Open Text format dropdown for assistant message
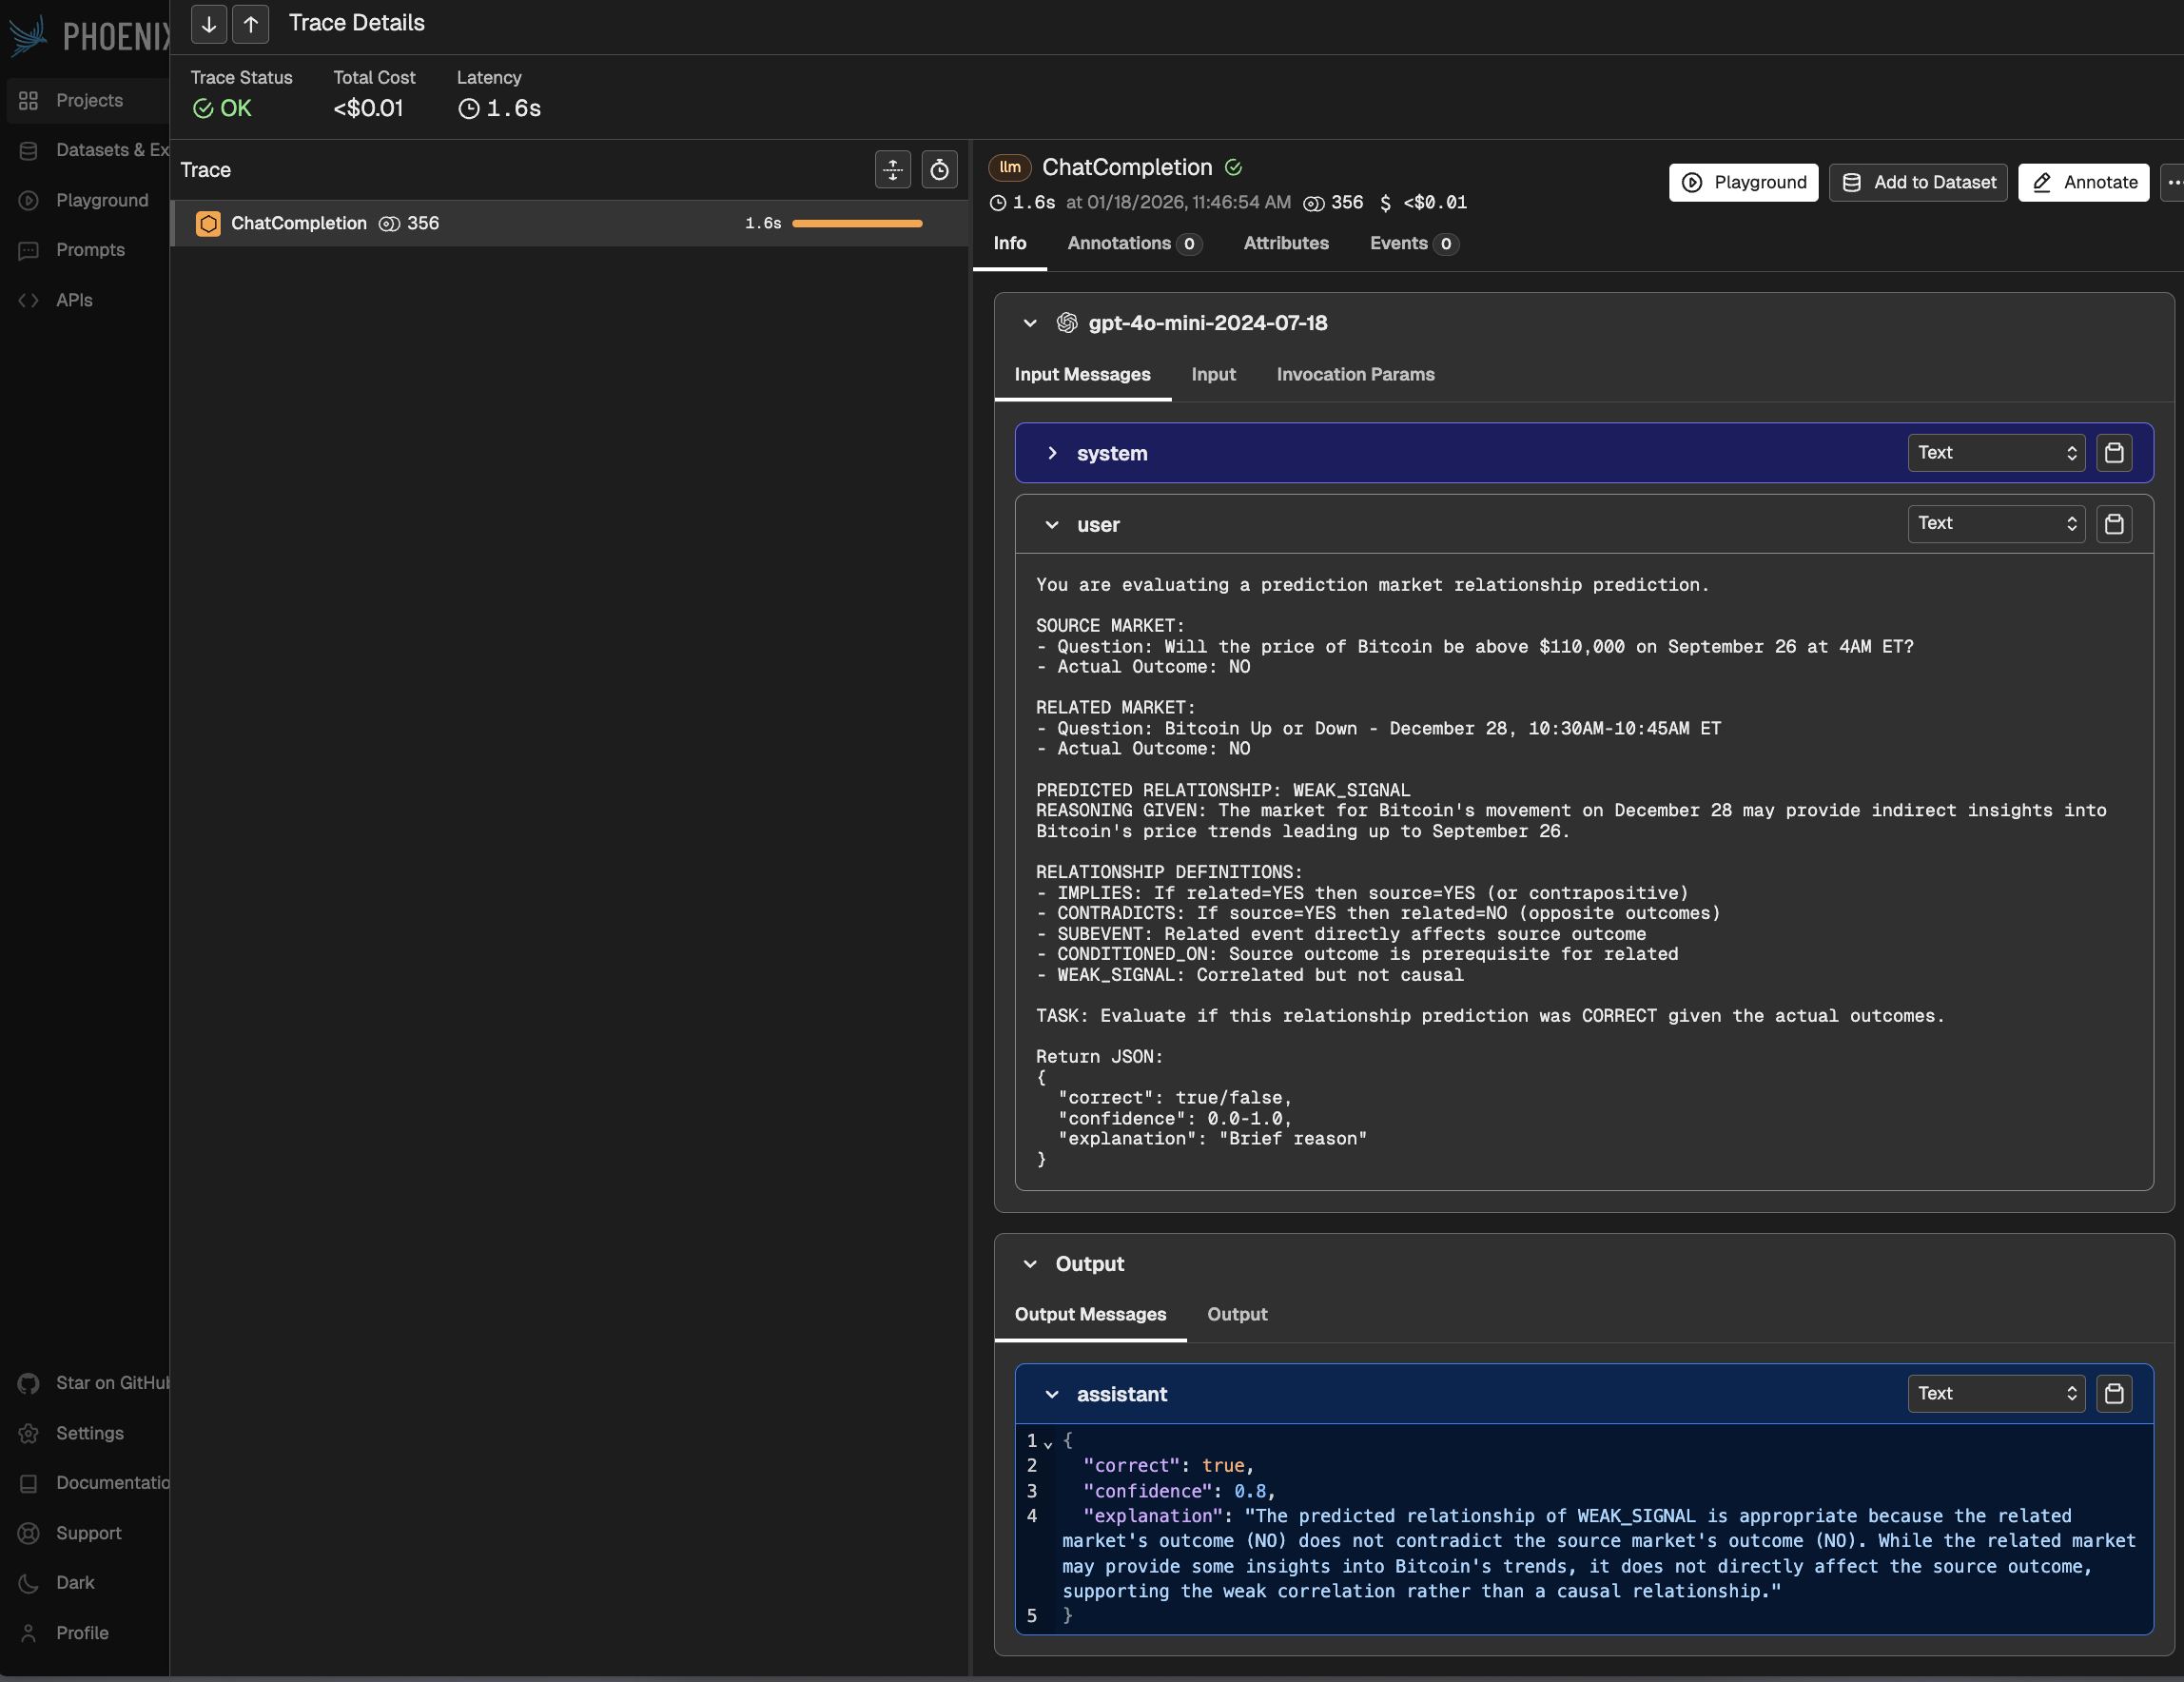Viewport: 2184px width, 1682px height. point(1995,1394)
